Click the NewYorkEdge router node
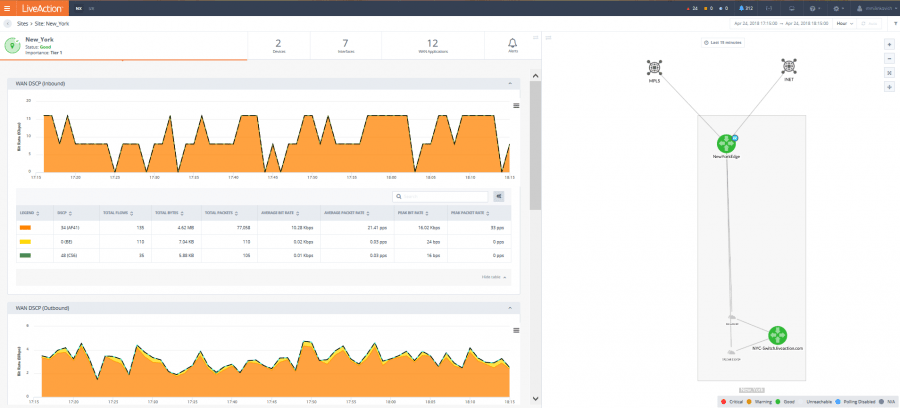Screen dimensions: 900x408 tap(725, 144)
